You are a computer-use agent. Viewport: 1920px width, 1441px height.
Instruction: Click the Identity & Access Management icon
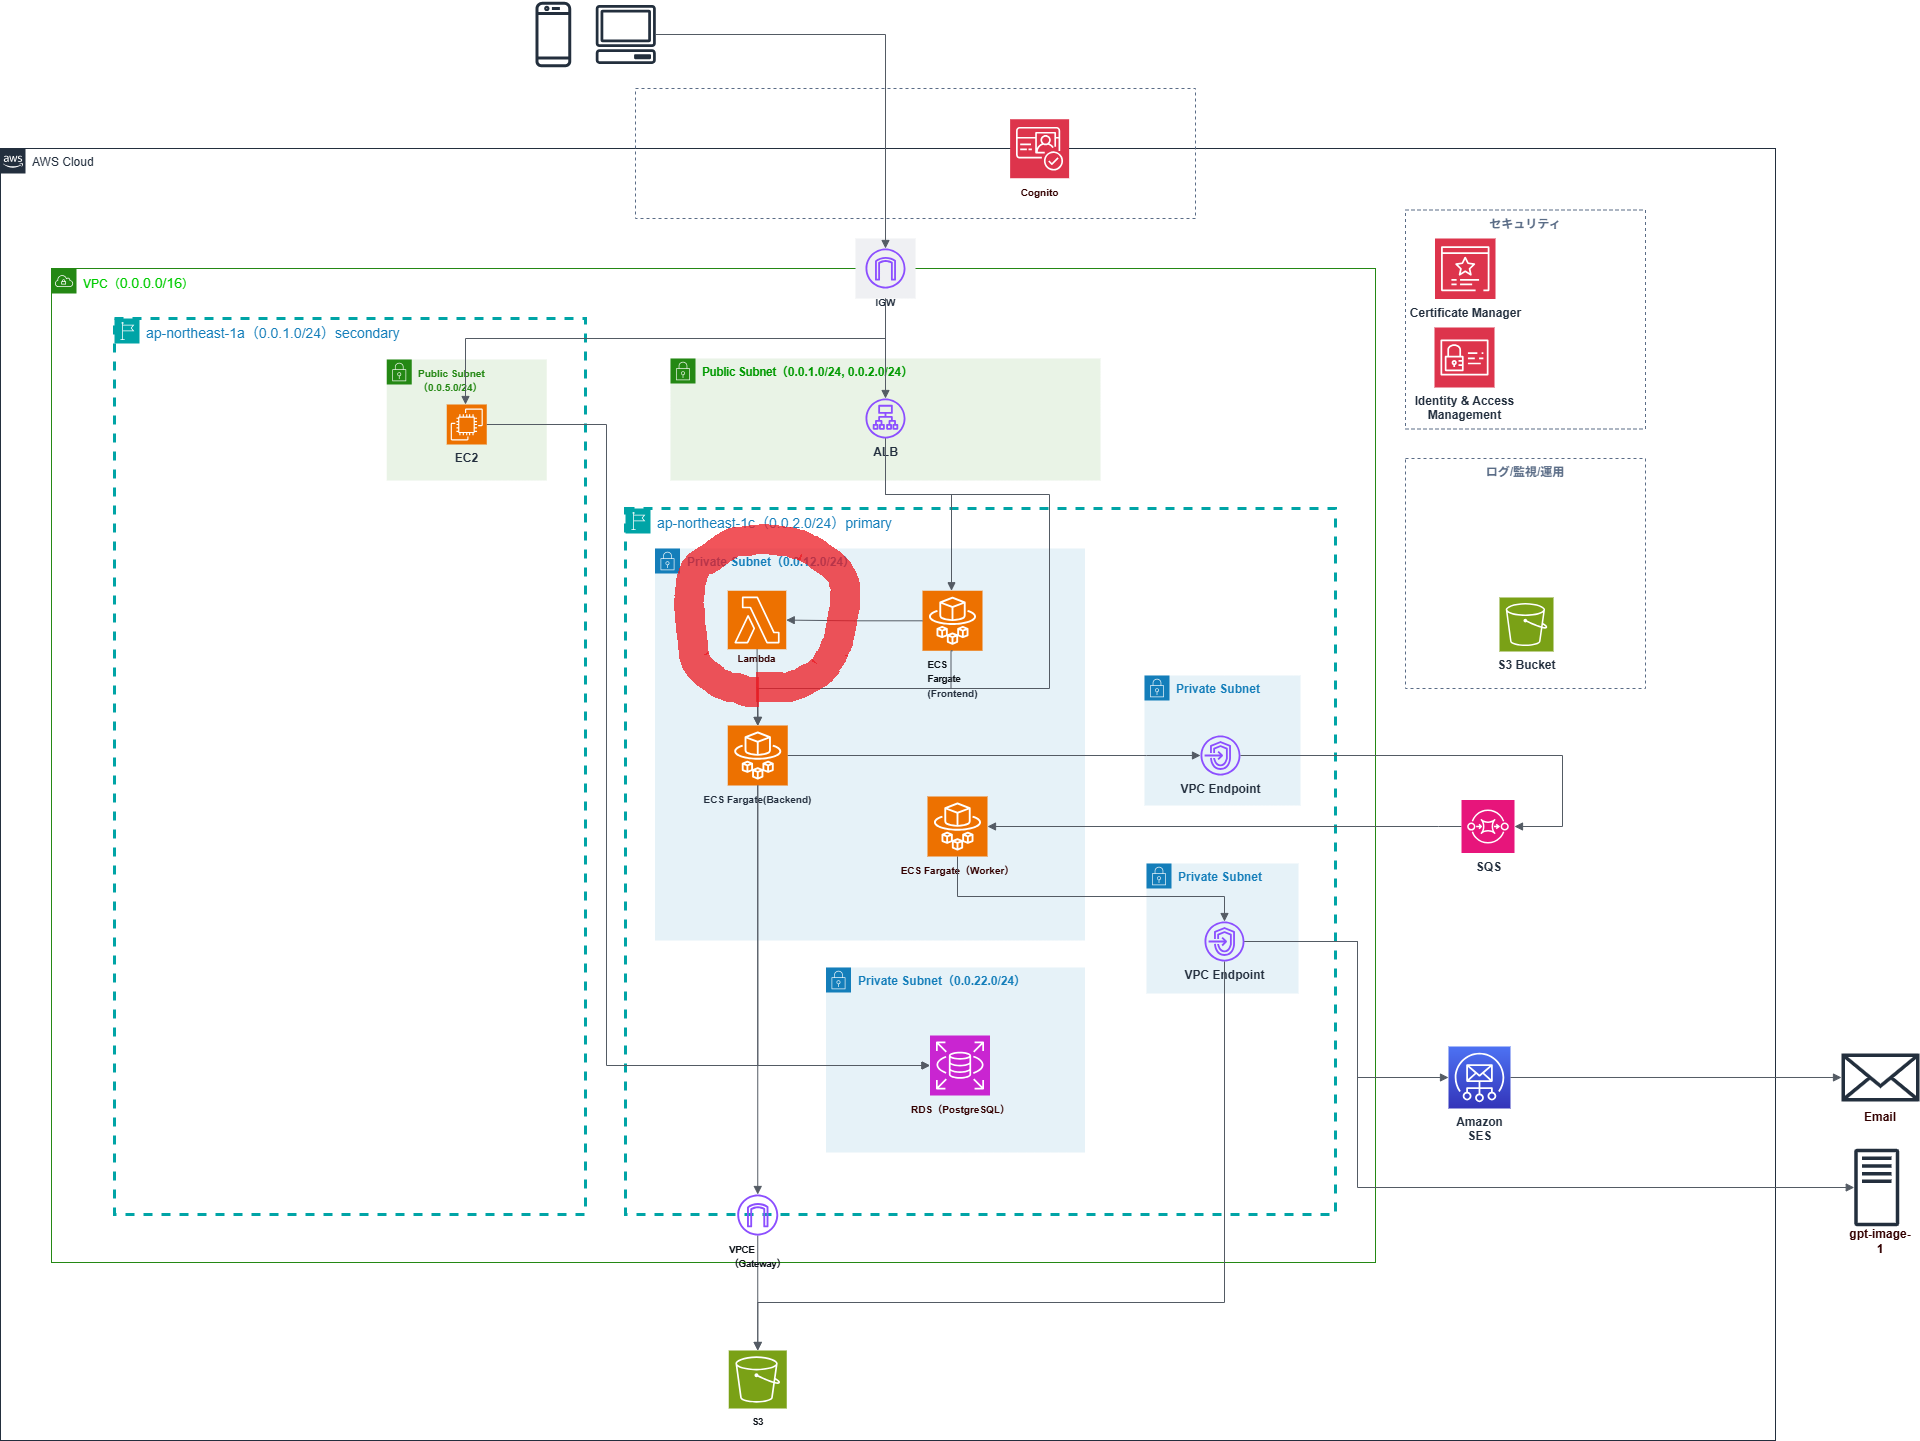click(x=1464, y=358)
